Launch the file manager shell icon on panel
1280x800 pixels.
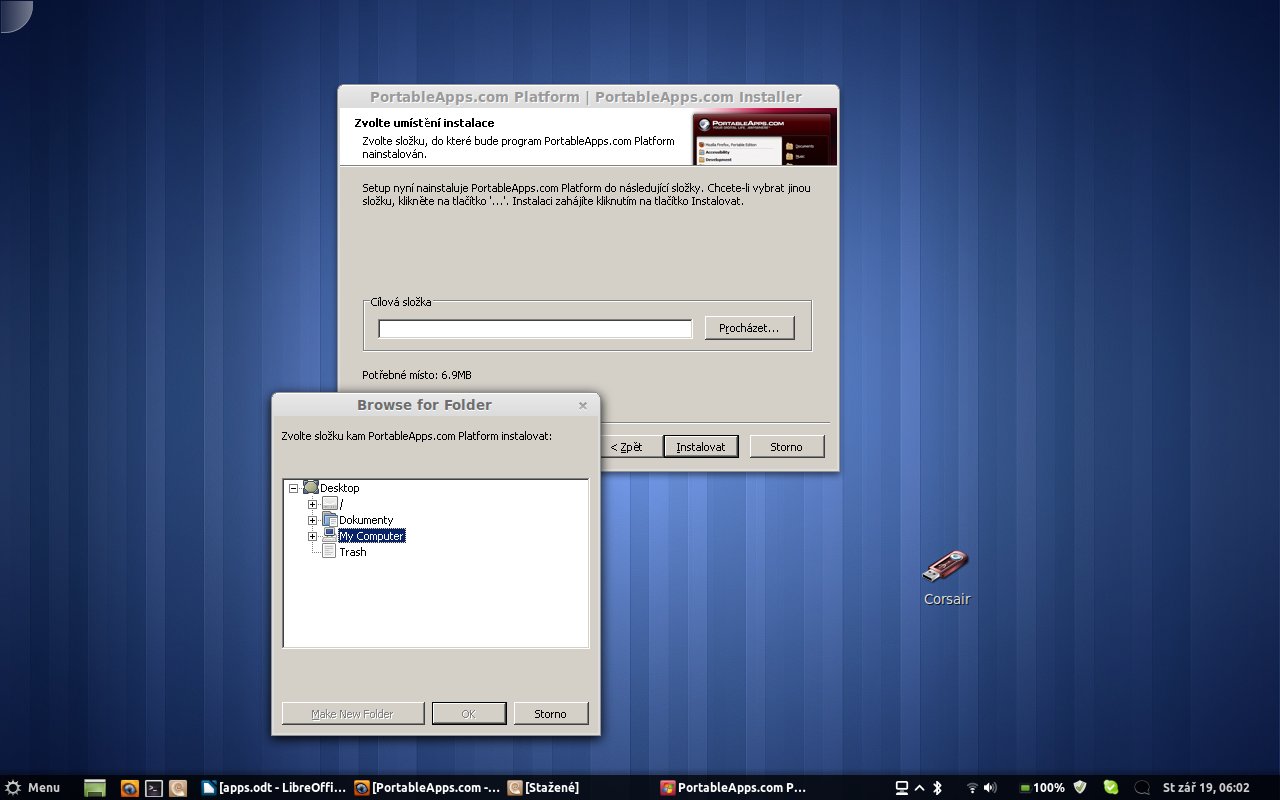[x=178, y=788]
